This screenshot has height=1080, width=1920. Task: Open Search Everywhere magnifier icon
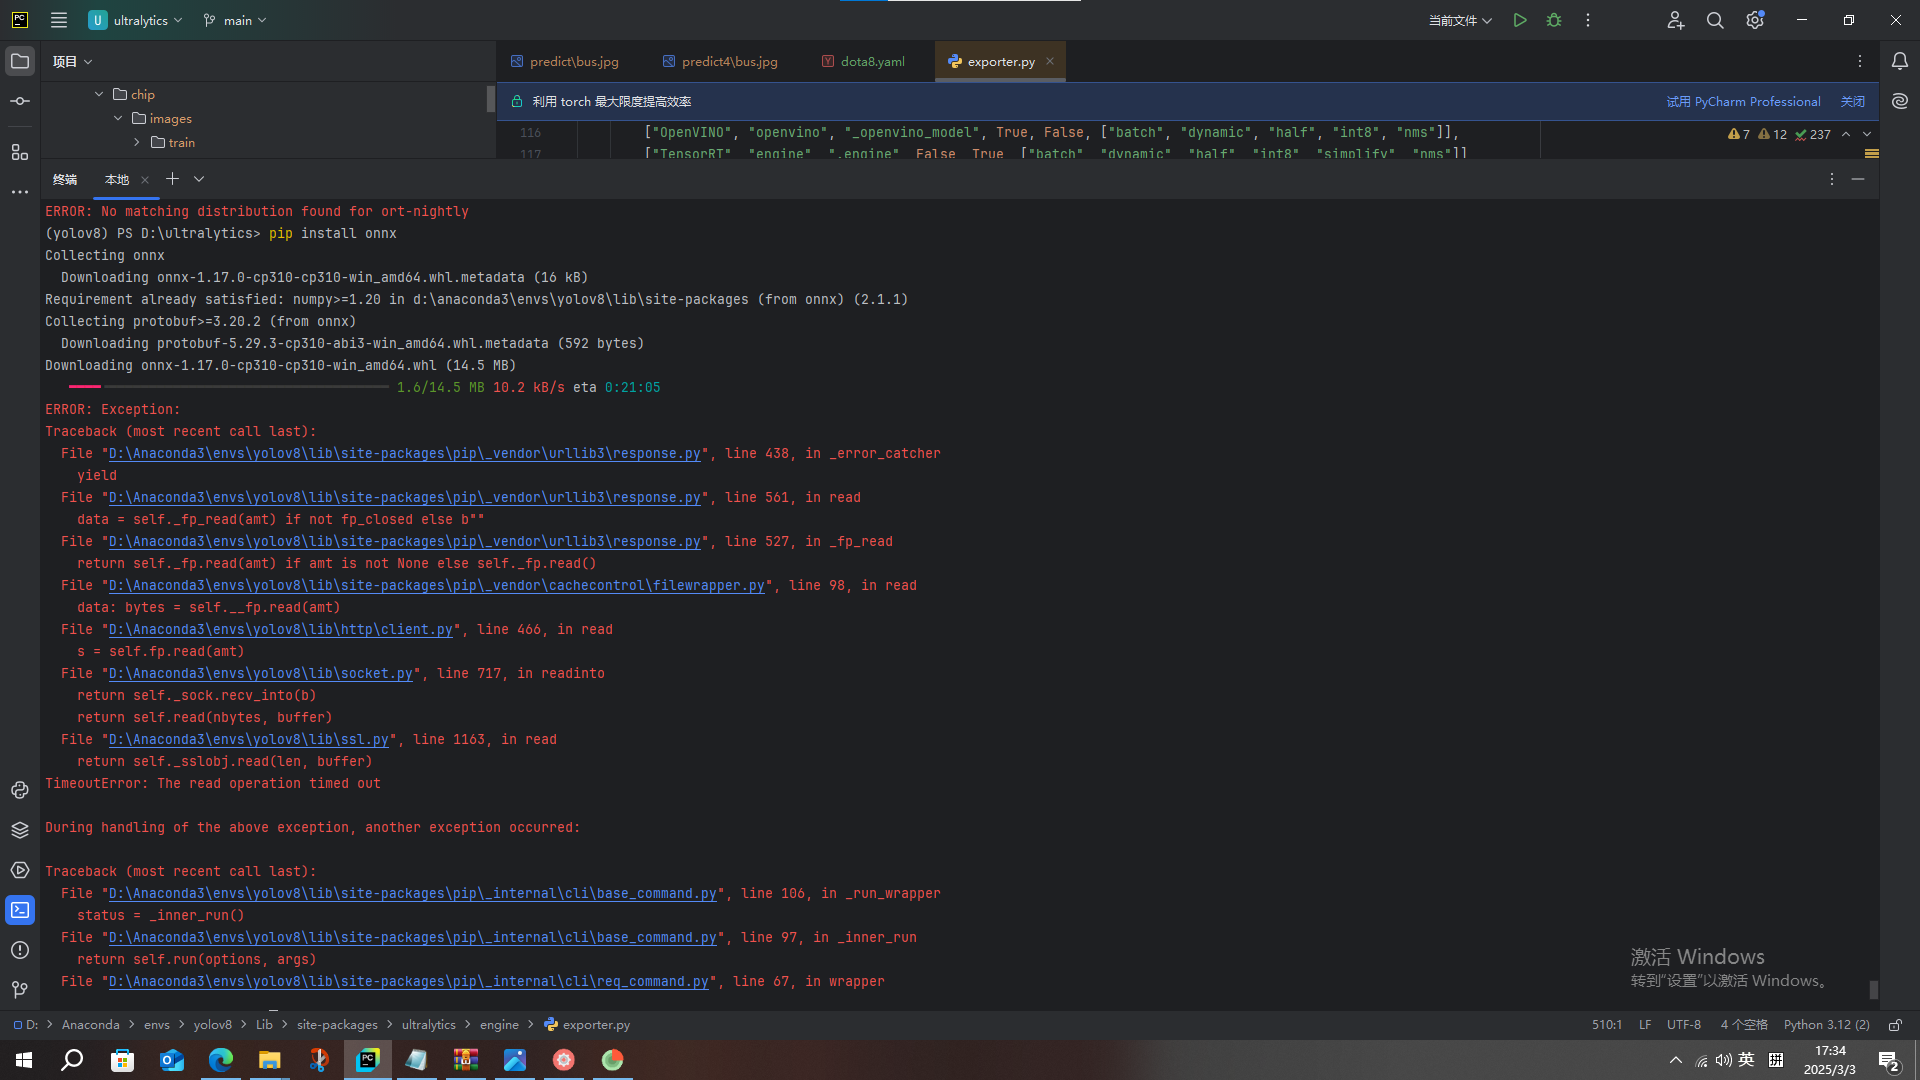pos(1715,20)
